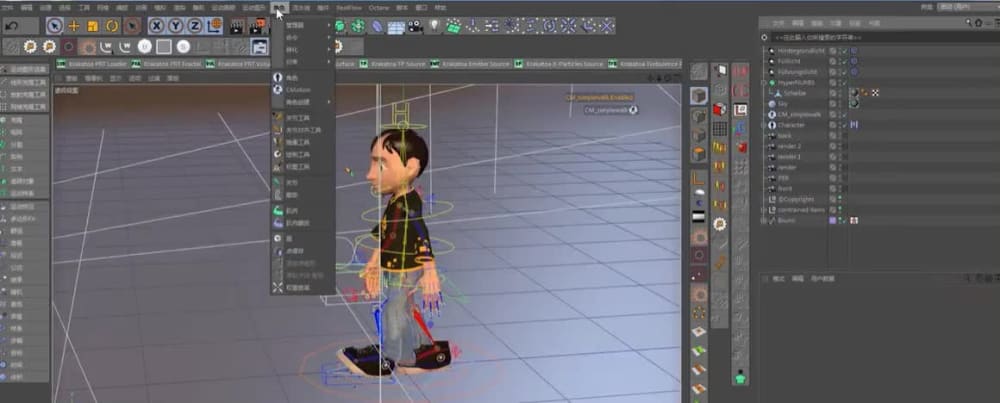Image resolution: width=1000 pixels, height=403 pixels.
Task: Open the Krakatoa Emitter Source shelf item
Action: [x=471, y=64]
